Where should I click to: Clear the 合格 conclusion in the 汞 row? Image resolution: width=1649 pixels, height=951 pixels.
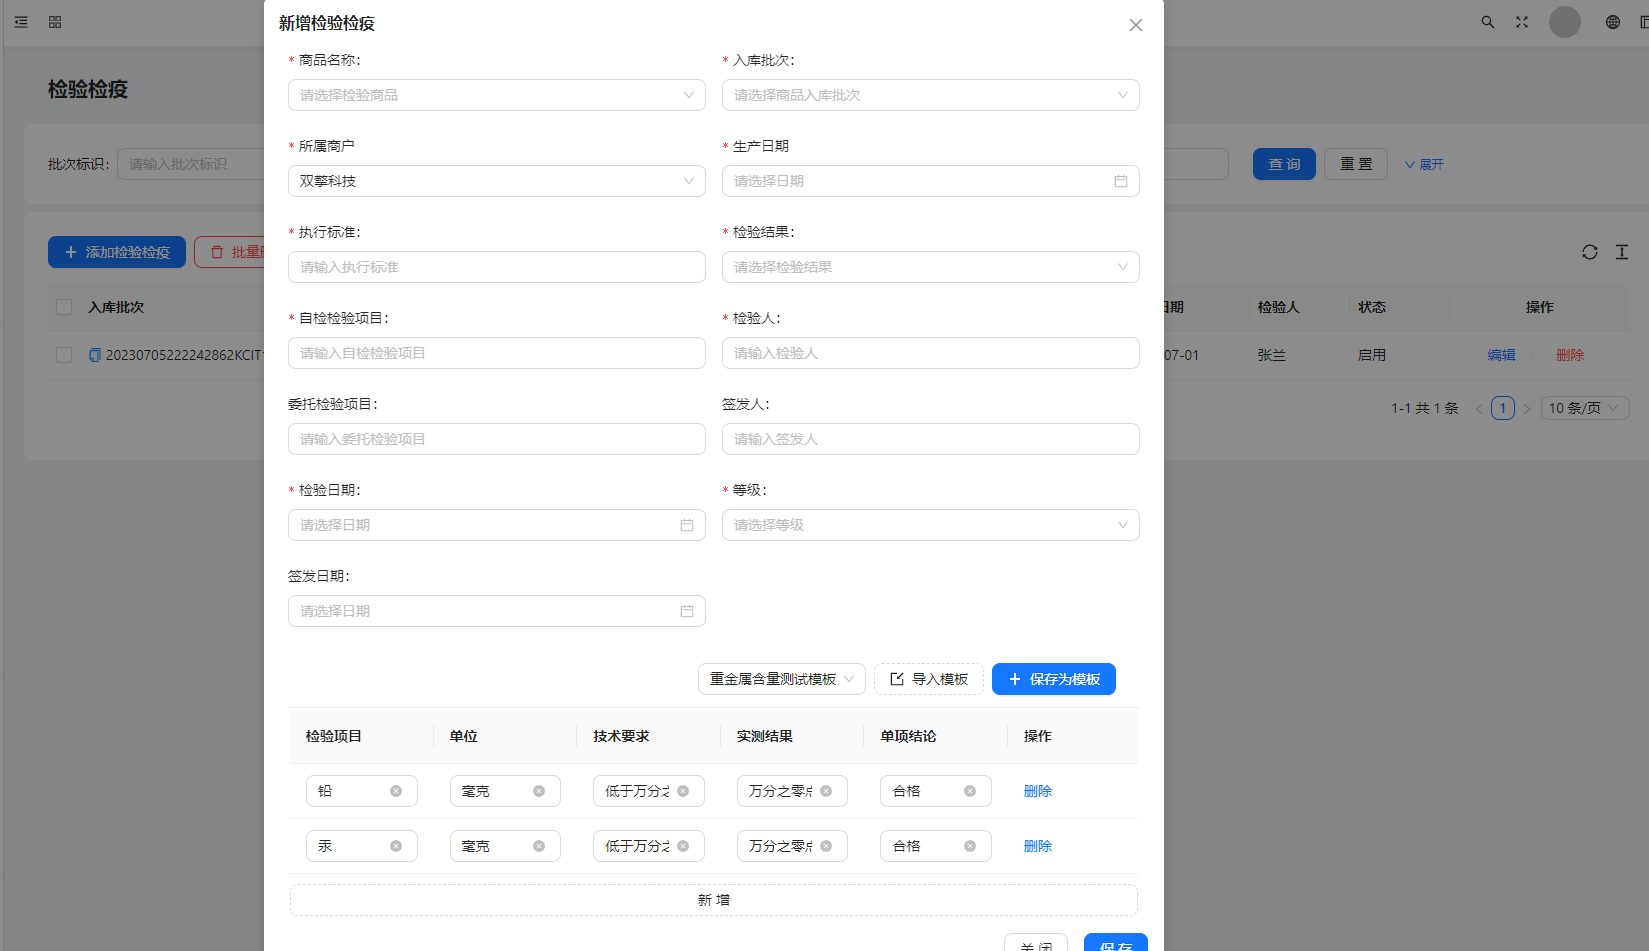click(970, 846)
